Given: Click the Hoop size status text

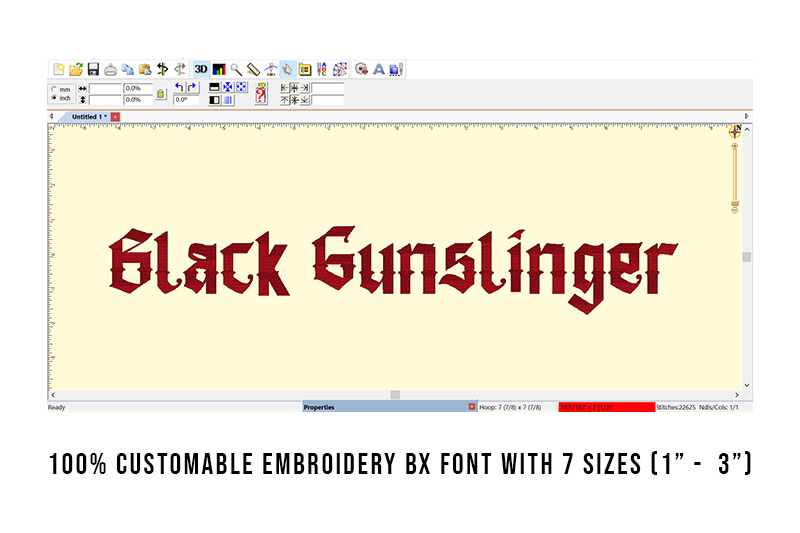Looking at the screenshot, I should coord(510,407).
